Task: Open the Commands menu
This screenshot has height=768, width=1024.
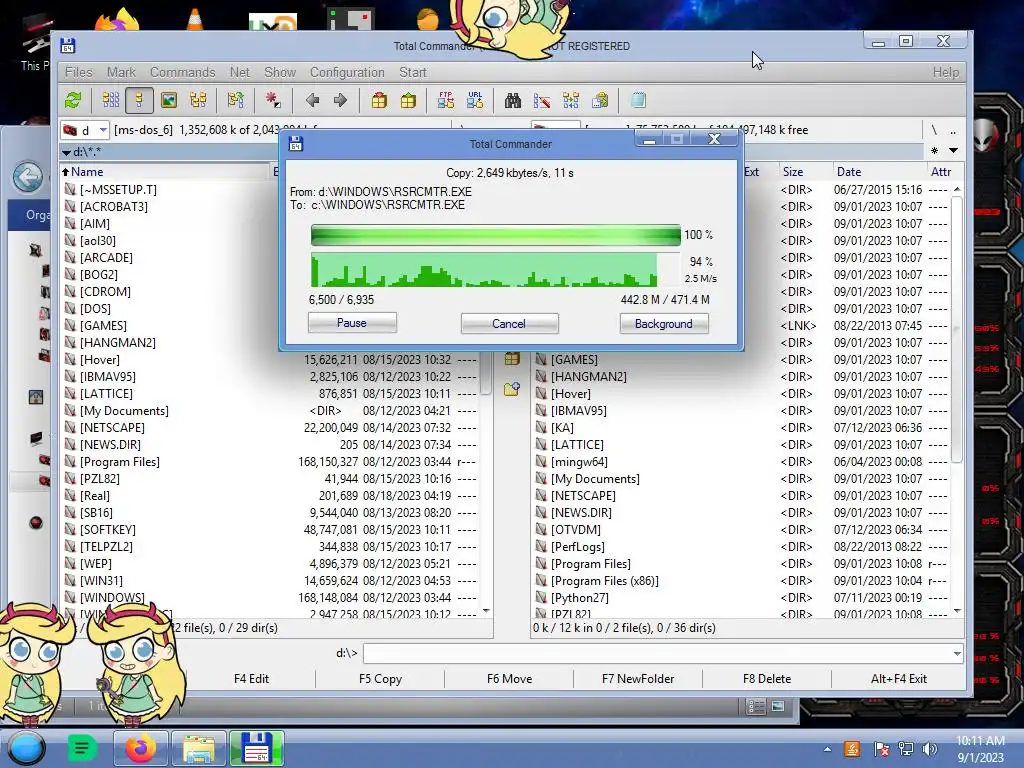Action: pos(182,72)
